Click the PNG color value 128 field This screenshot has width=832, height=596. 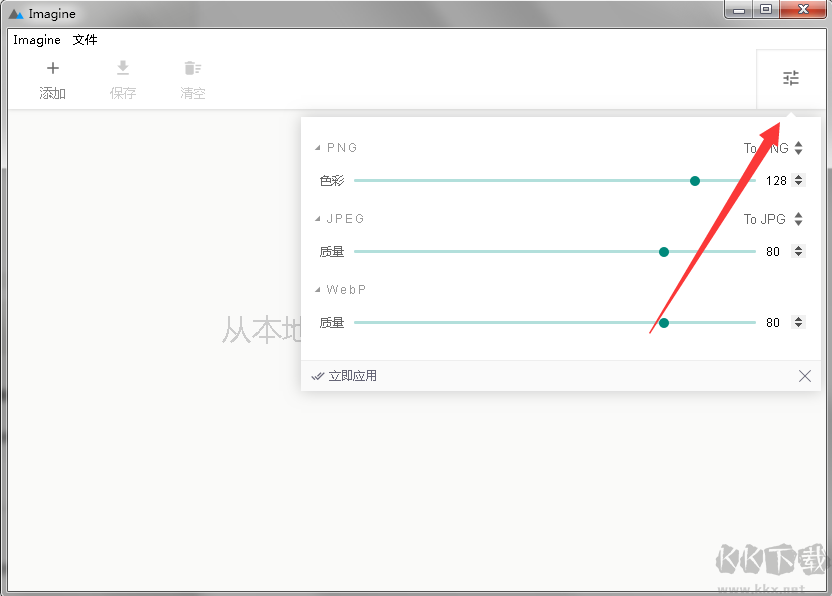click(776, 181)
